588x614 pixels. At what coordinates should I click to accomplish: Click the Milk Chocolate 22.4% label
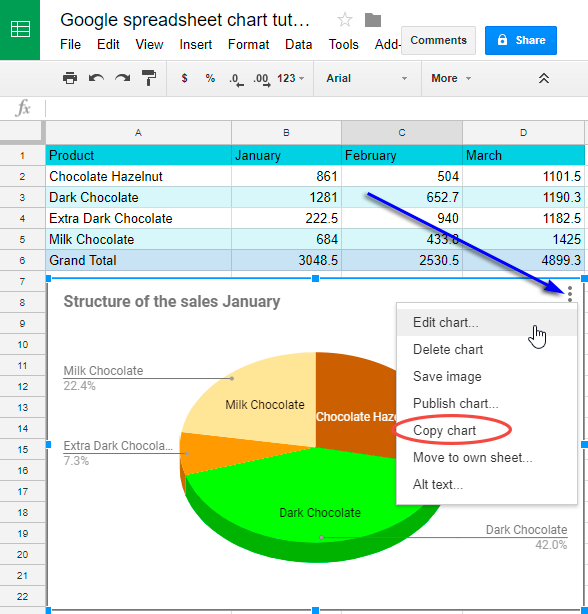tap(103, 378)
